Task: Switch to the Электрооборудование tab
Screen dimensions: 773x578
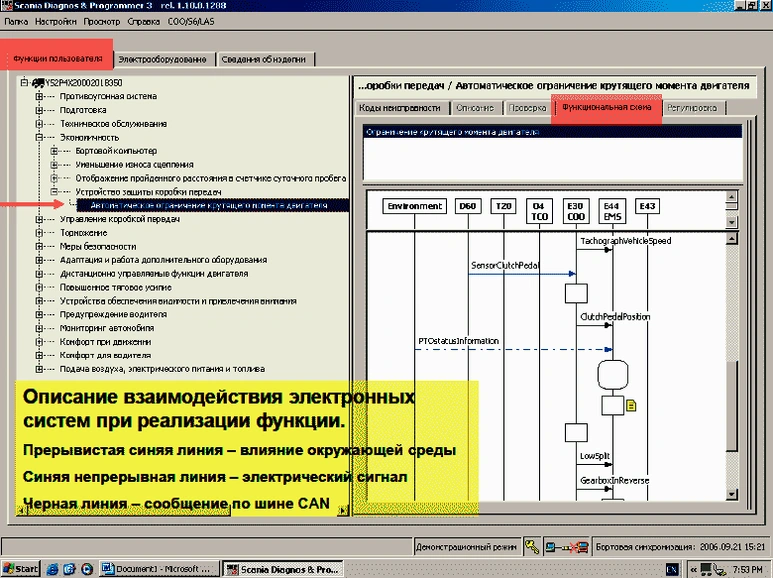Action: [x=164, y=60]
